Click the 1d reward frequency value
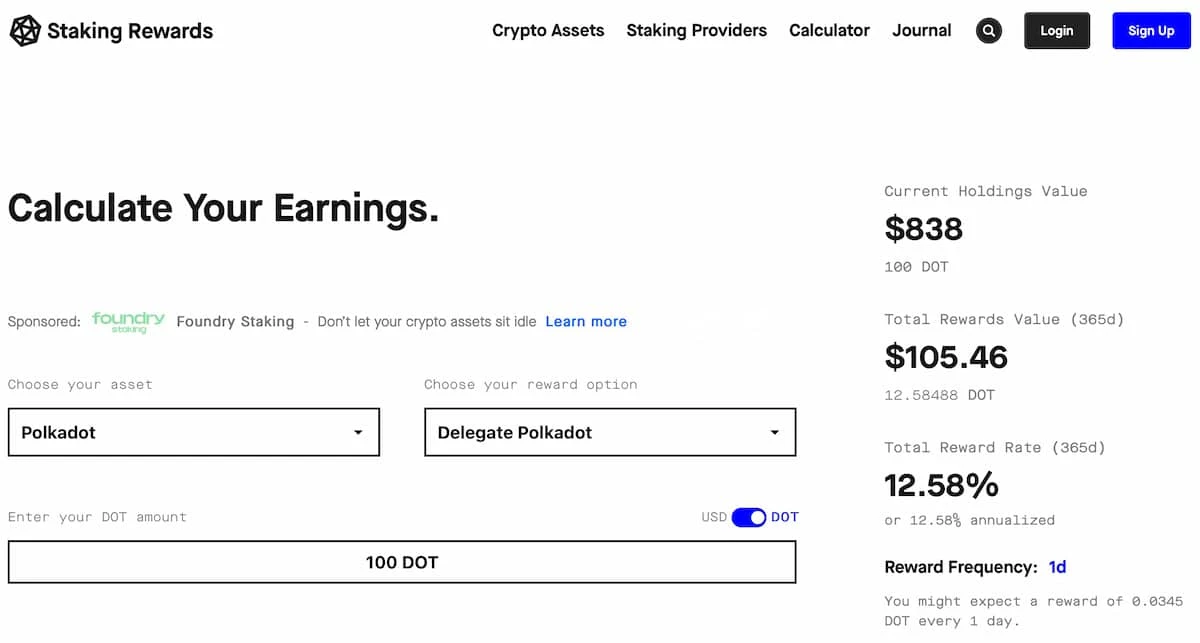Viewport: 1200px width, 643px height. tap(1058, 567)
